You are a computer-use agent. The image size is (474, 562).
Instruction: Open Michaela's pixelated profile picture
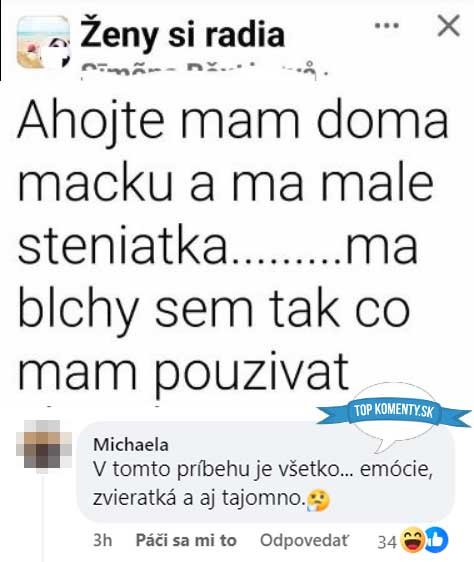point(43,445)
